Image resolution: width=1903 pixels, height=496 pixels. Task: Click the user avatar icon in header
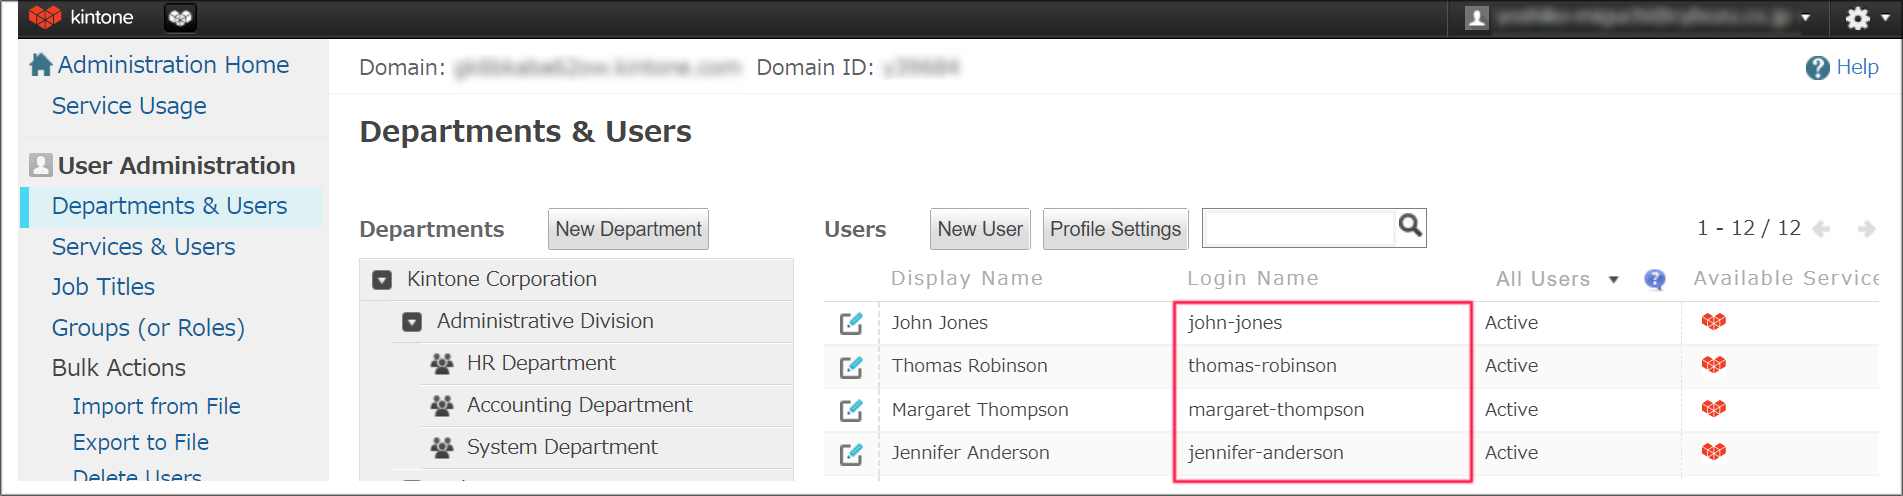[1477, 17]
